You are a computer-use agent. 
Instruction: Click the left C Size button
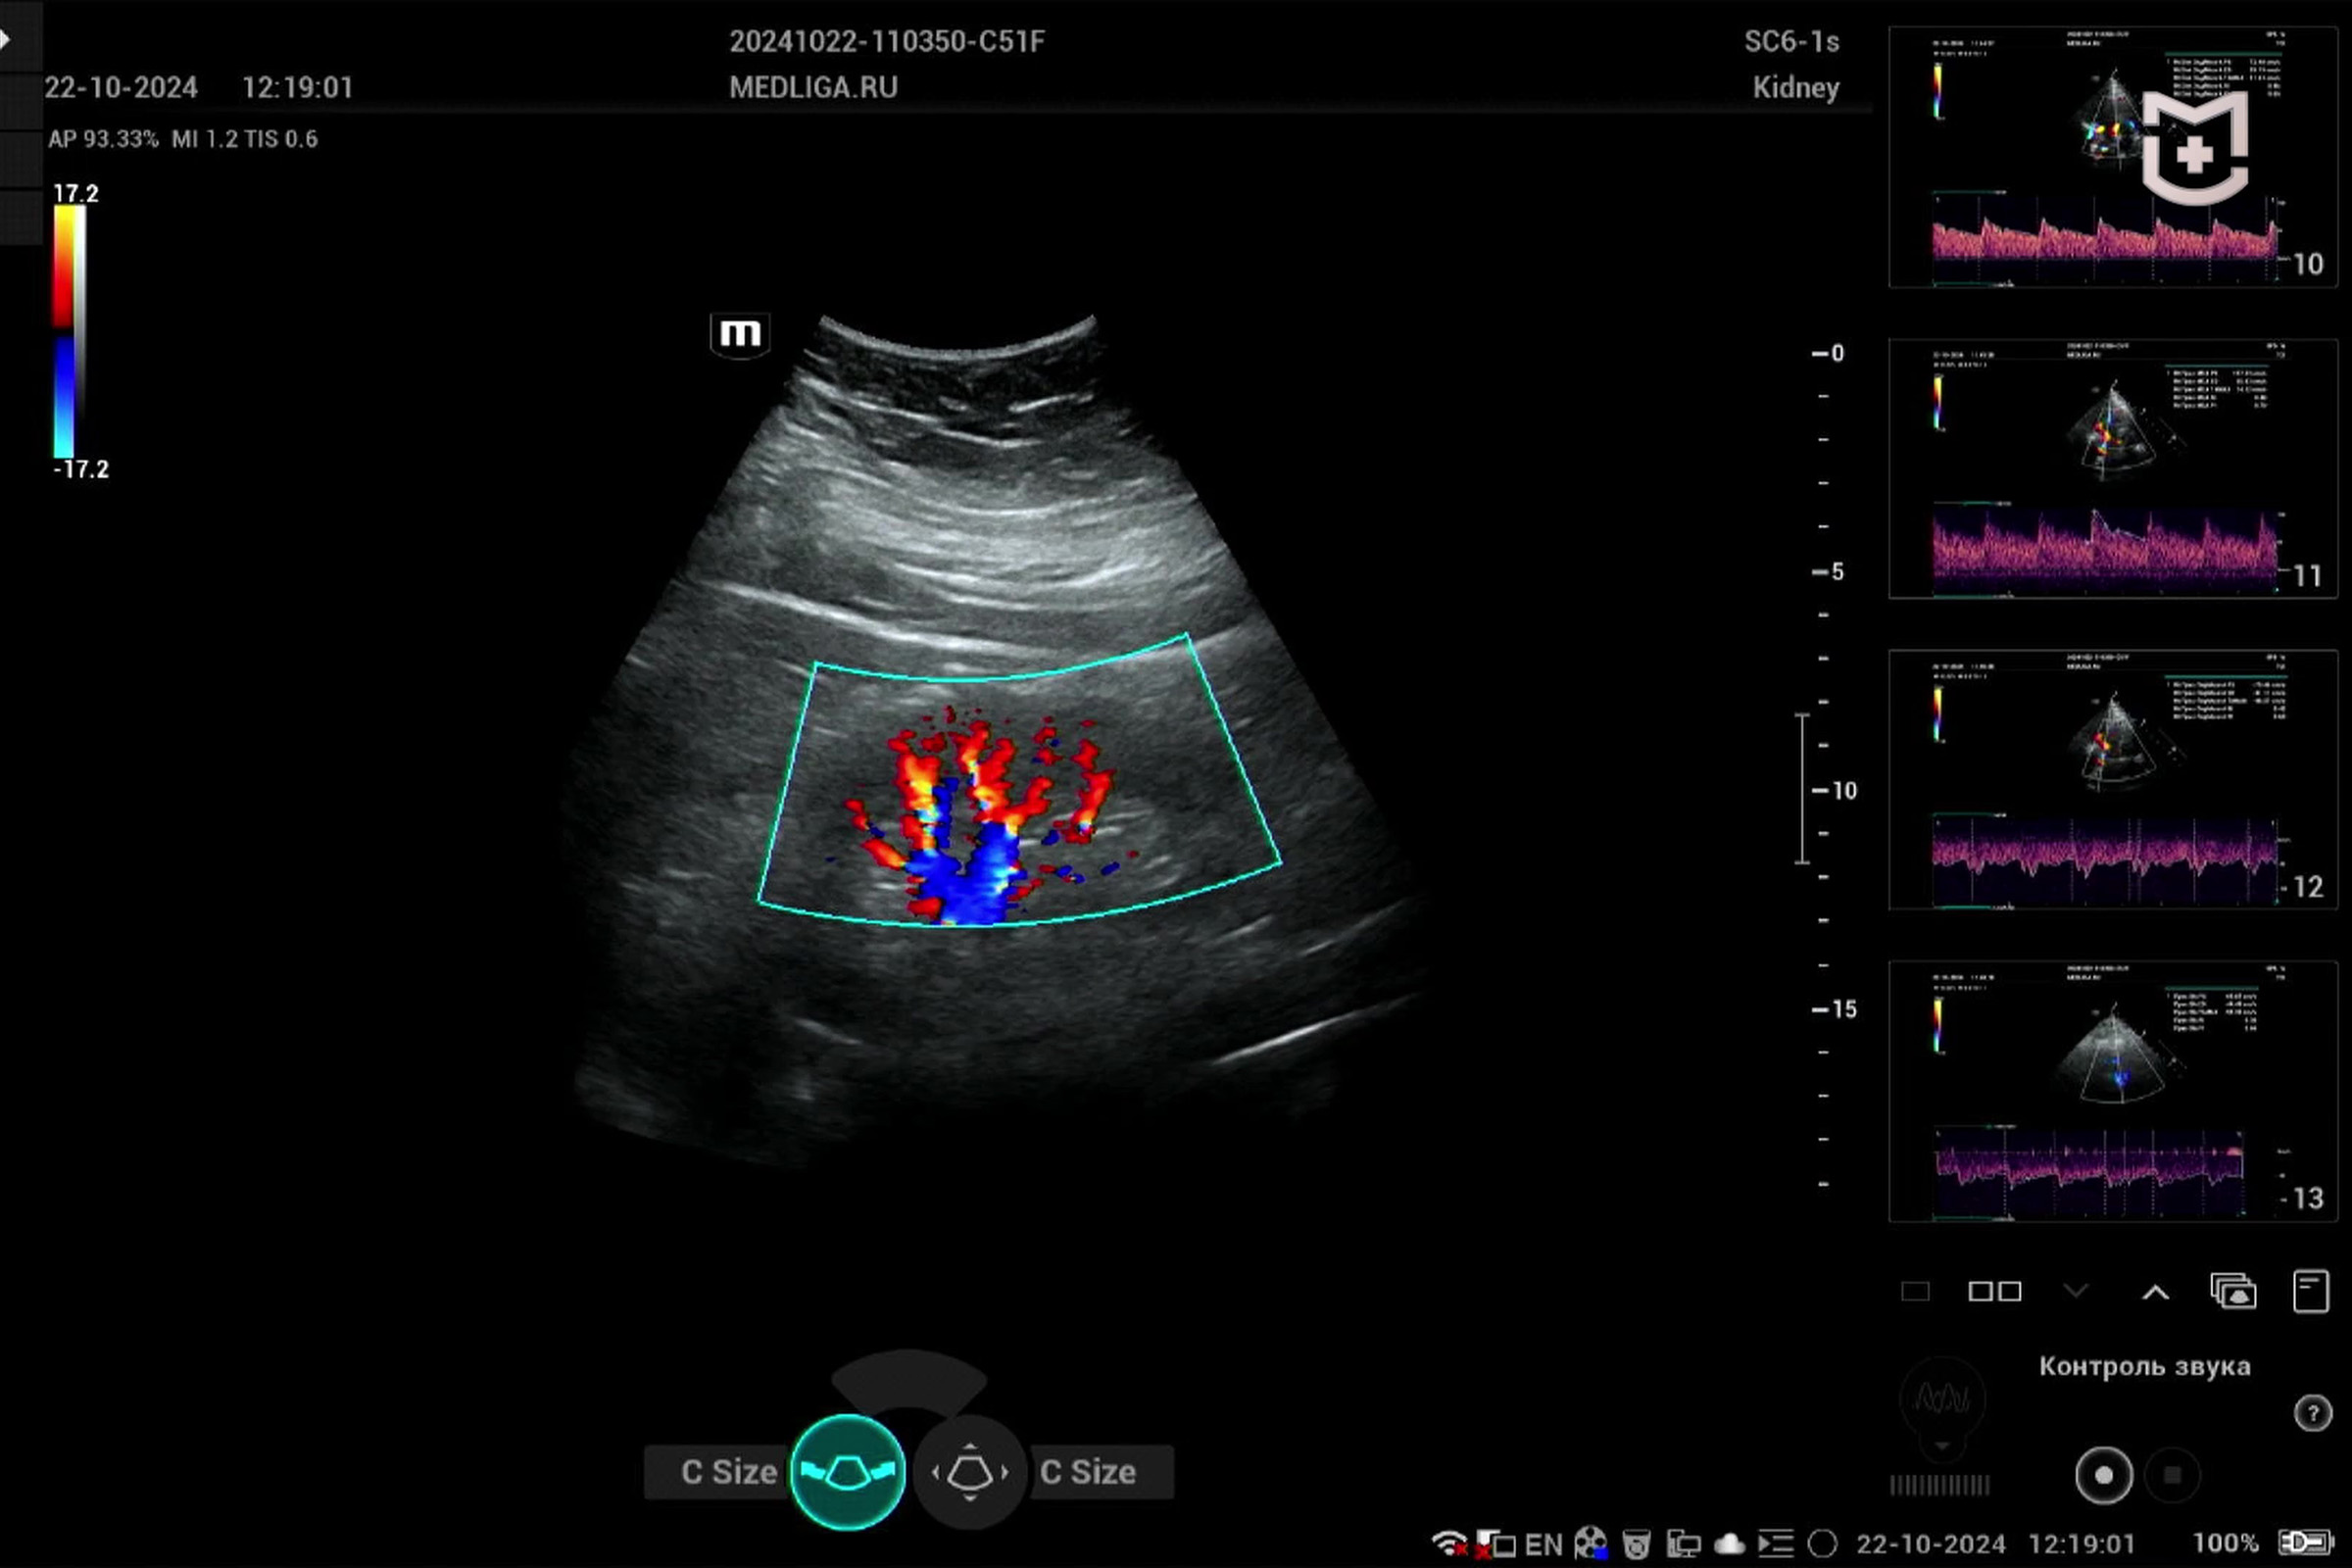[728, 1472]
